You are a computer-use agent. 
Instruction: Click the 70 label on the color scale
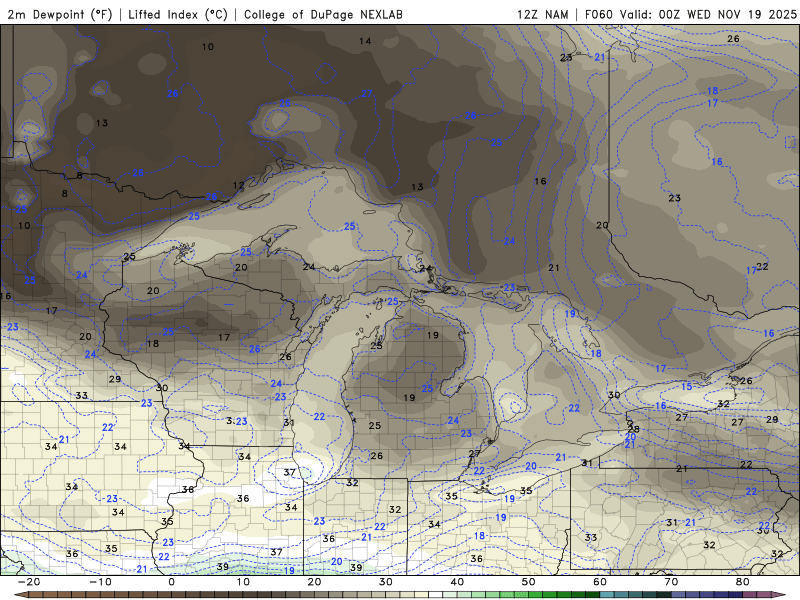point(671,582)
